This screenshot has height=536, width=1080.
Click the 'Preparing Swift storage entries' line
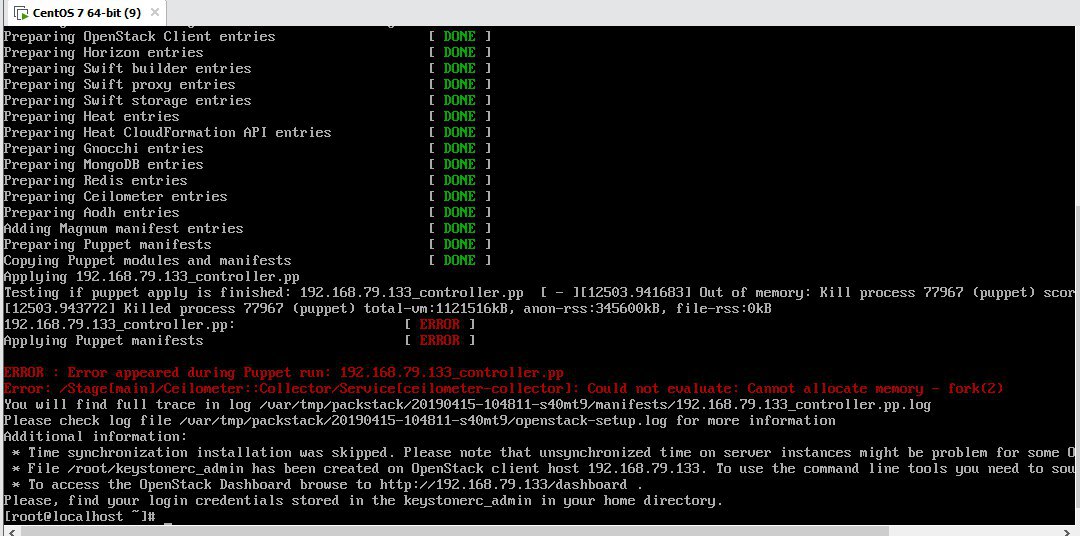tap(247, 101)
